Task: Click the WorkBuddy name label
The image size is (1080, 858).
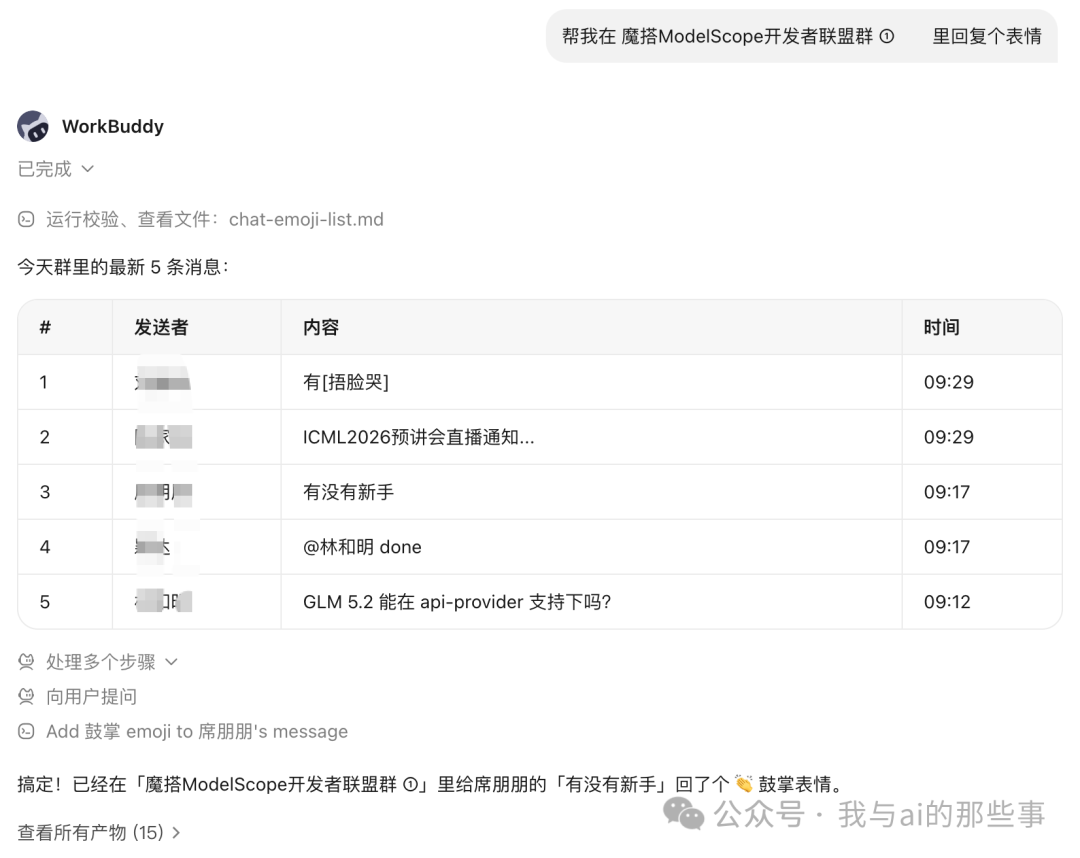Action: (x=113, y=126)
